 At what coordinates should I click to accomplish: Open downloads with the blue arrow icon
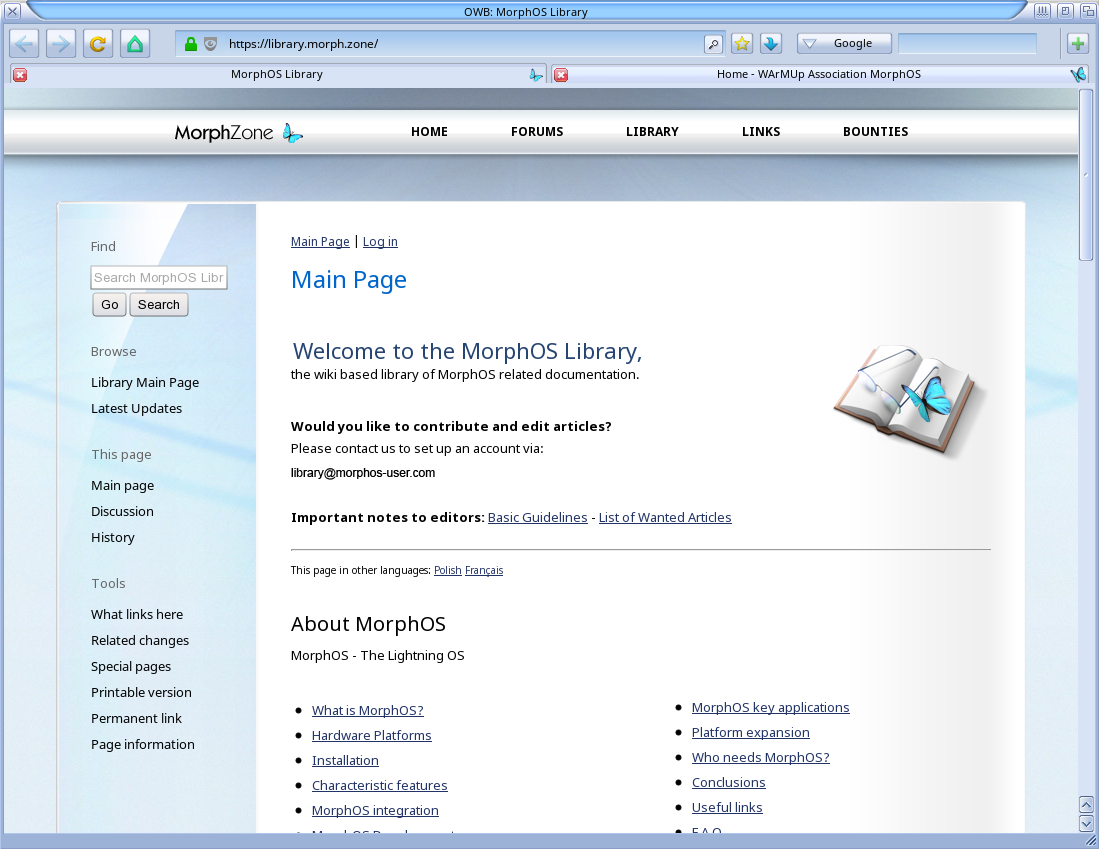[x=771, y=43]
